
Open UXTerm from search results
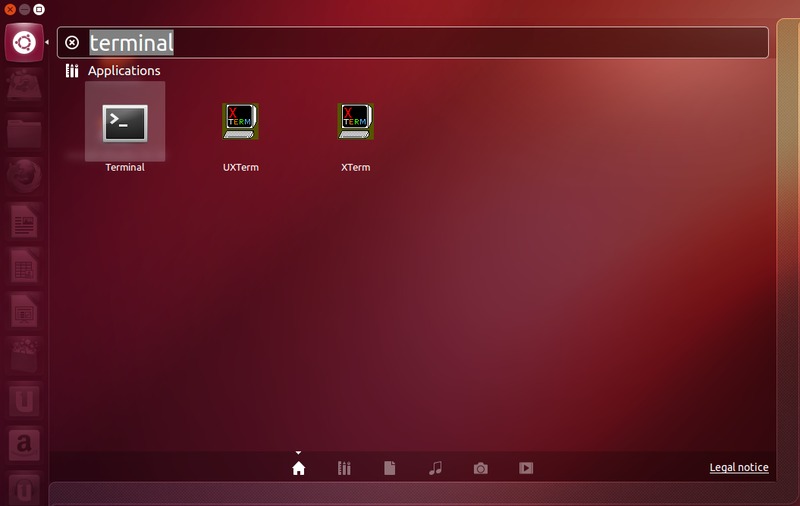click(x=240, y=124)
